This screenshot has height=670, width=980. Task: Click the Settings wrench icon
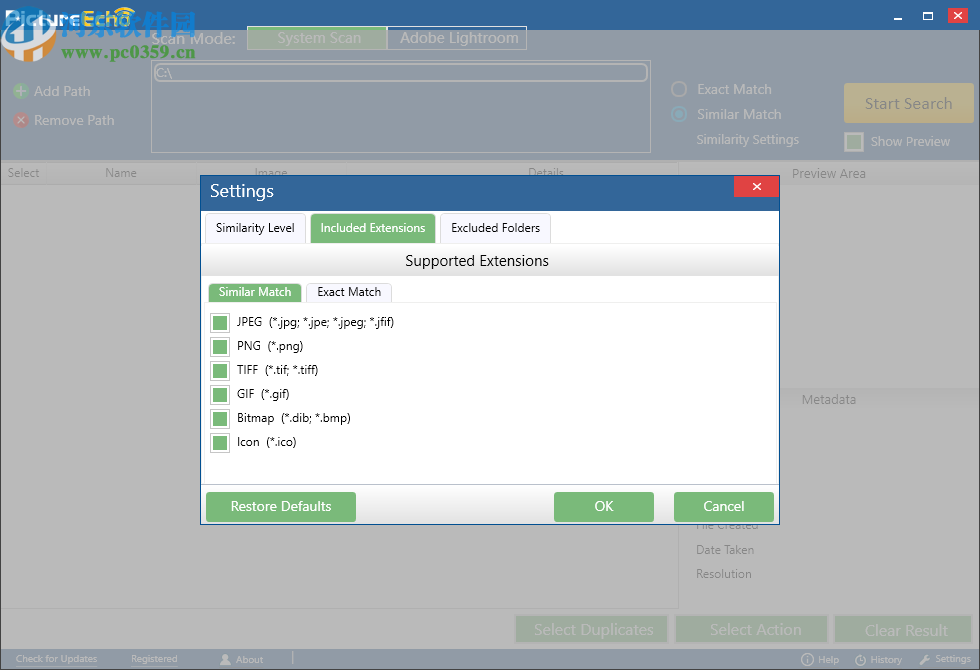click(x=925, y=659)
